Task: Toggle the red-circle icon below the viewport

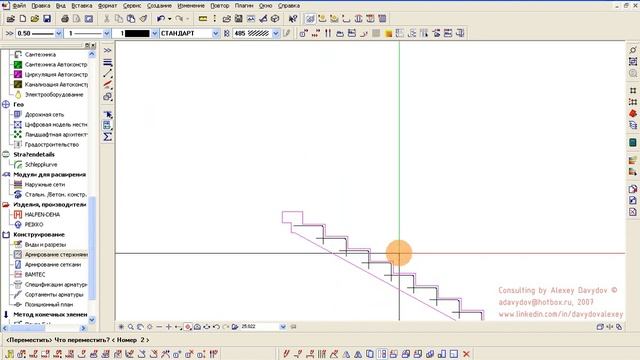Action: pos(188,327)
